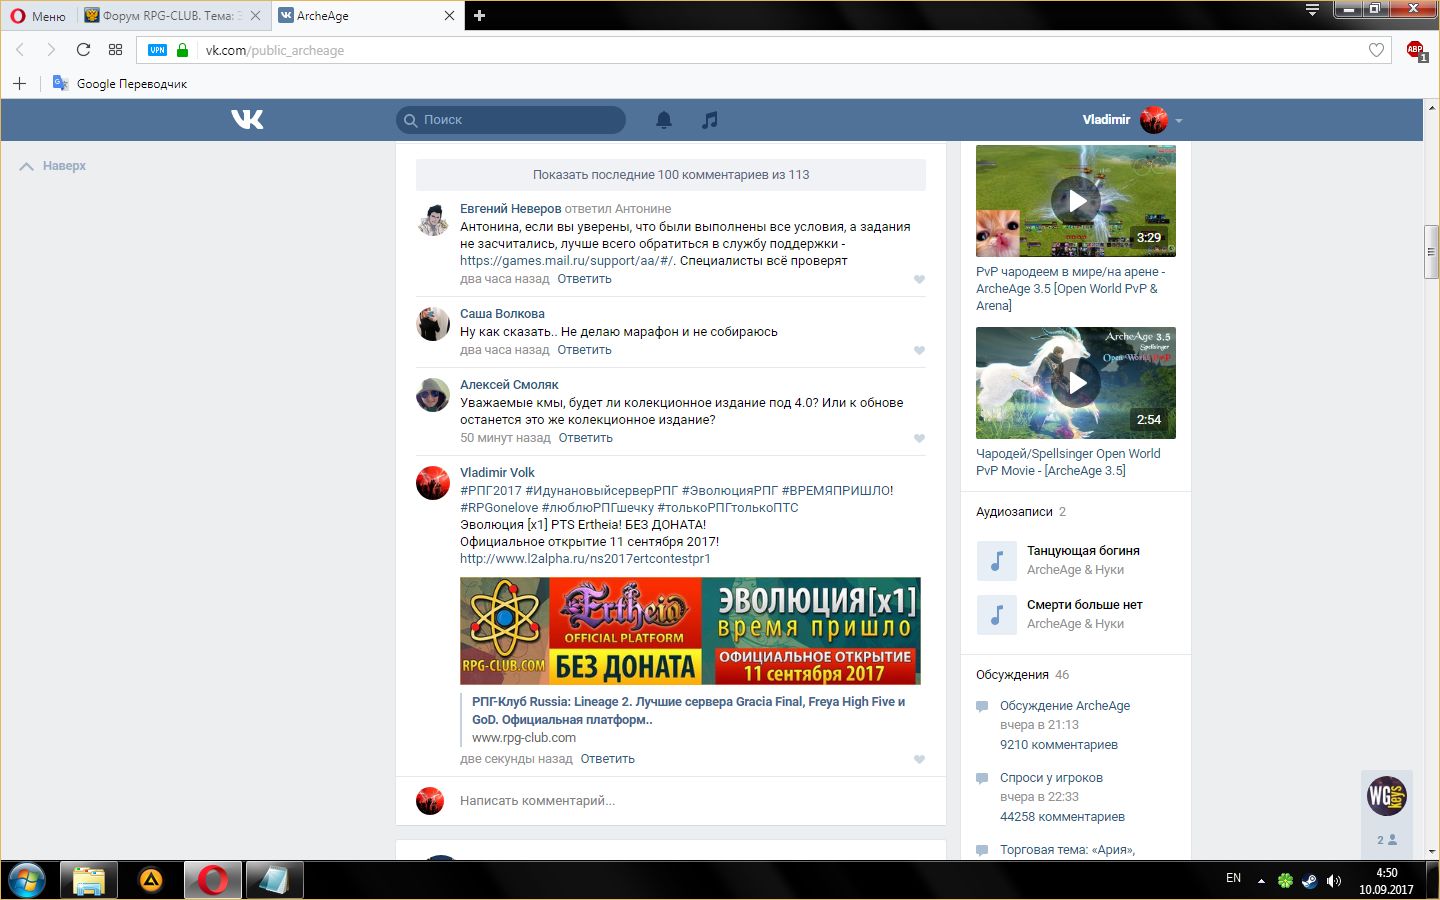Open the Спроси у игроков discussion
The image size is (1440, 900).
tap(1051, 778)
